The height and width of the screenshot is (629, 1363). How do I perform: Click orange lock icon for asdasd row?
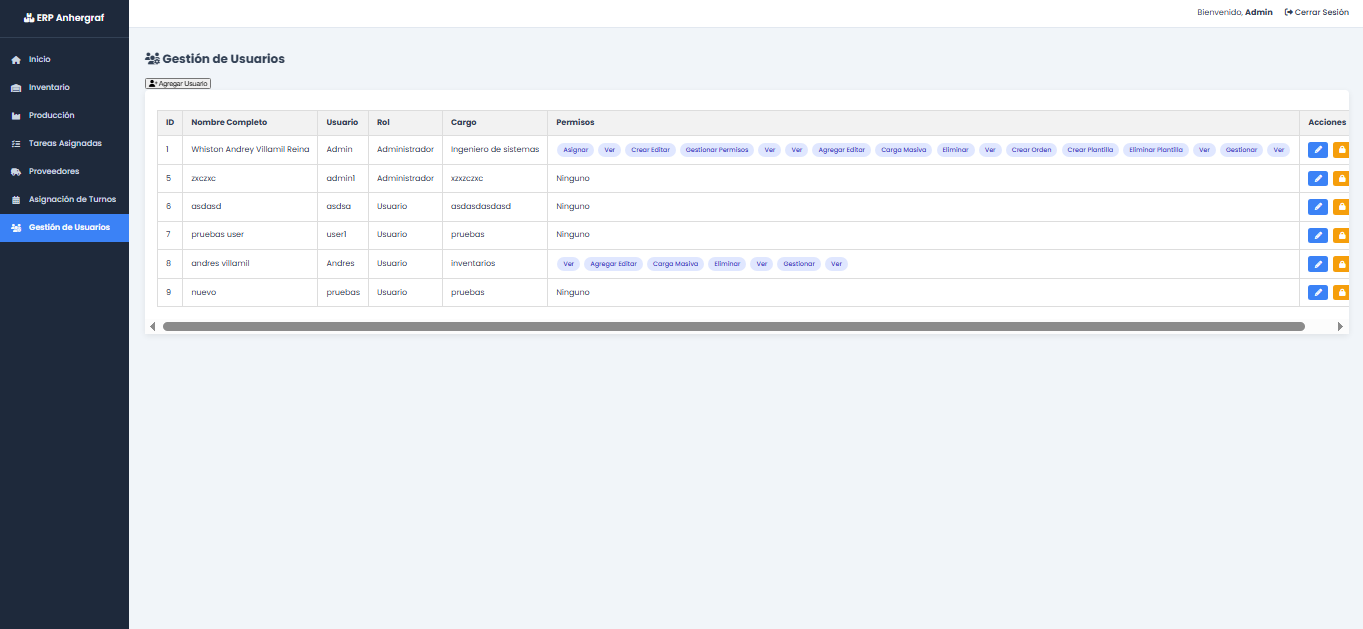pos(1341,207)
